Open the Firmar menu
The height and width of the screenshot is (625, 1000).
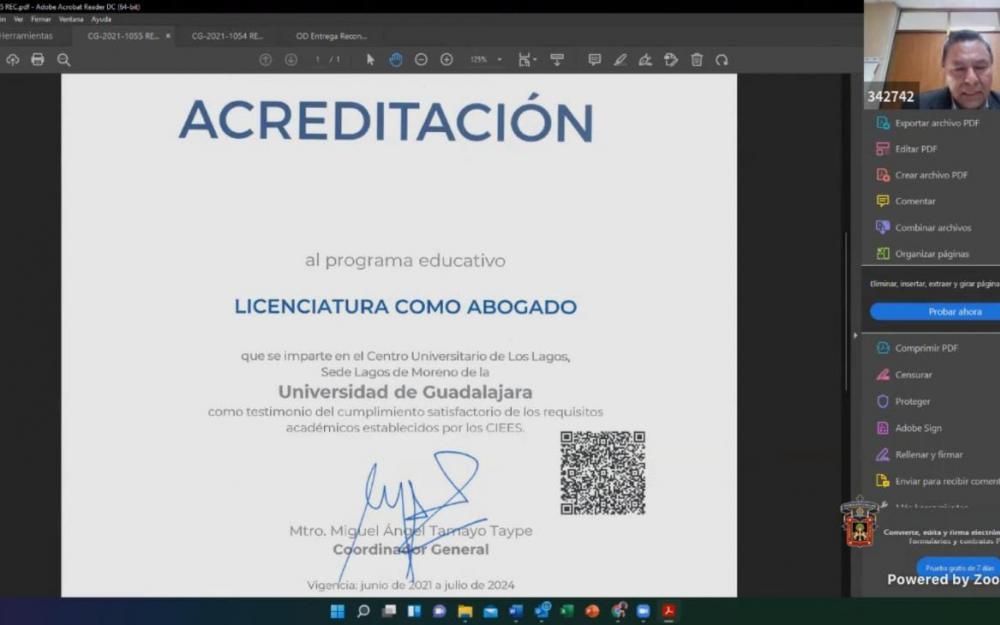(x=41, y=20)
